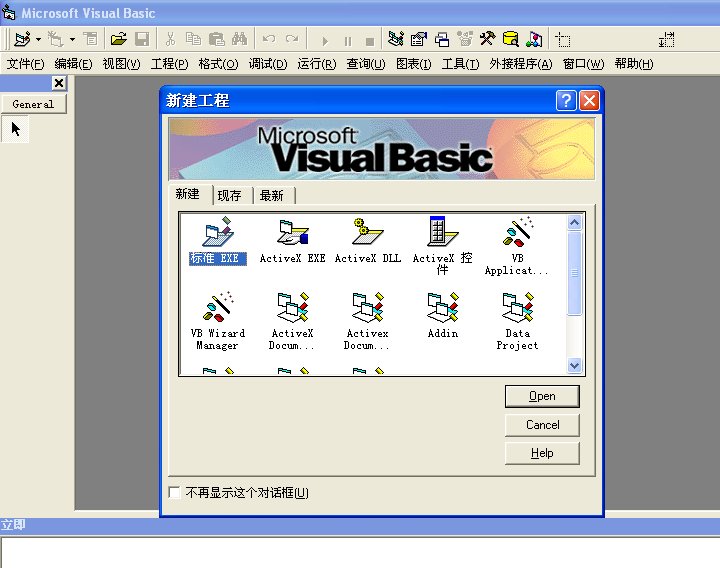
Task: Open the Form Layout Window icon
Action: point(442,39)
